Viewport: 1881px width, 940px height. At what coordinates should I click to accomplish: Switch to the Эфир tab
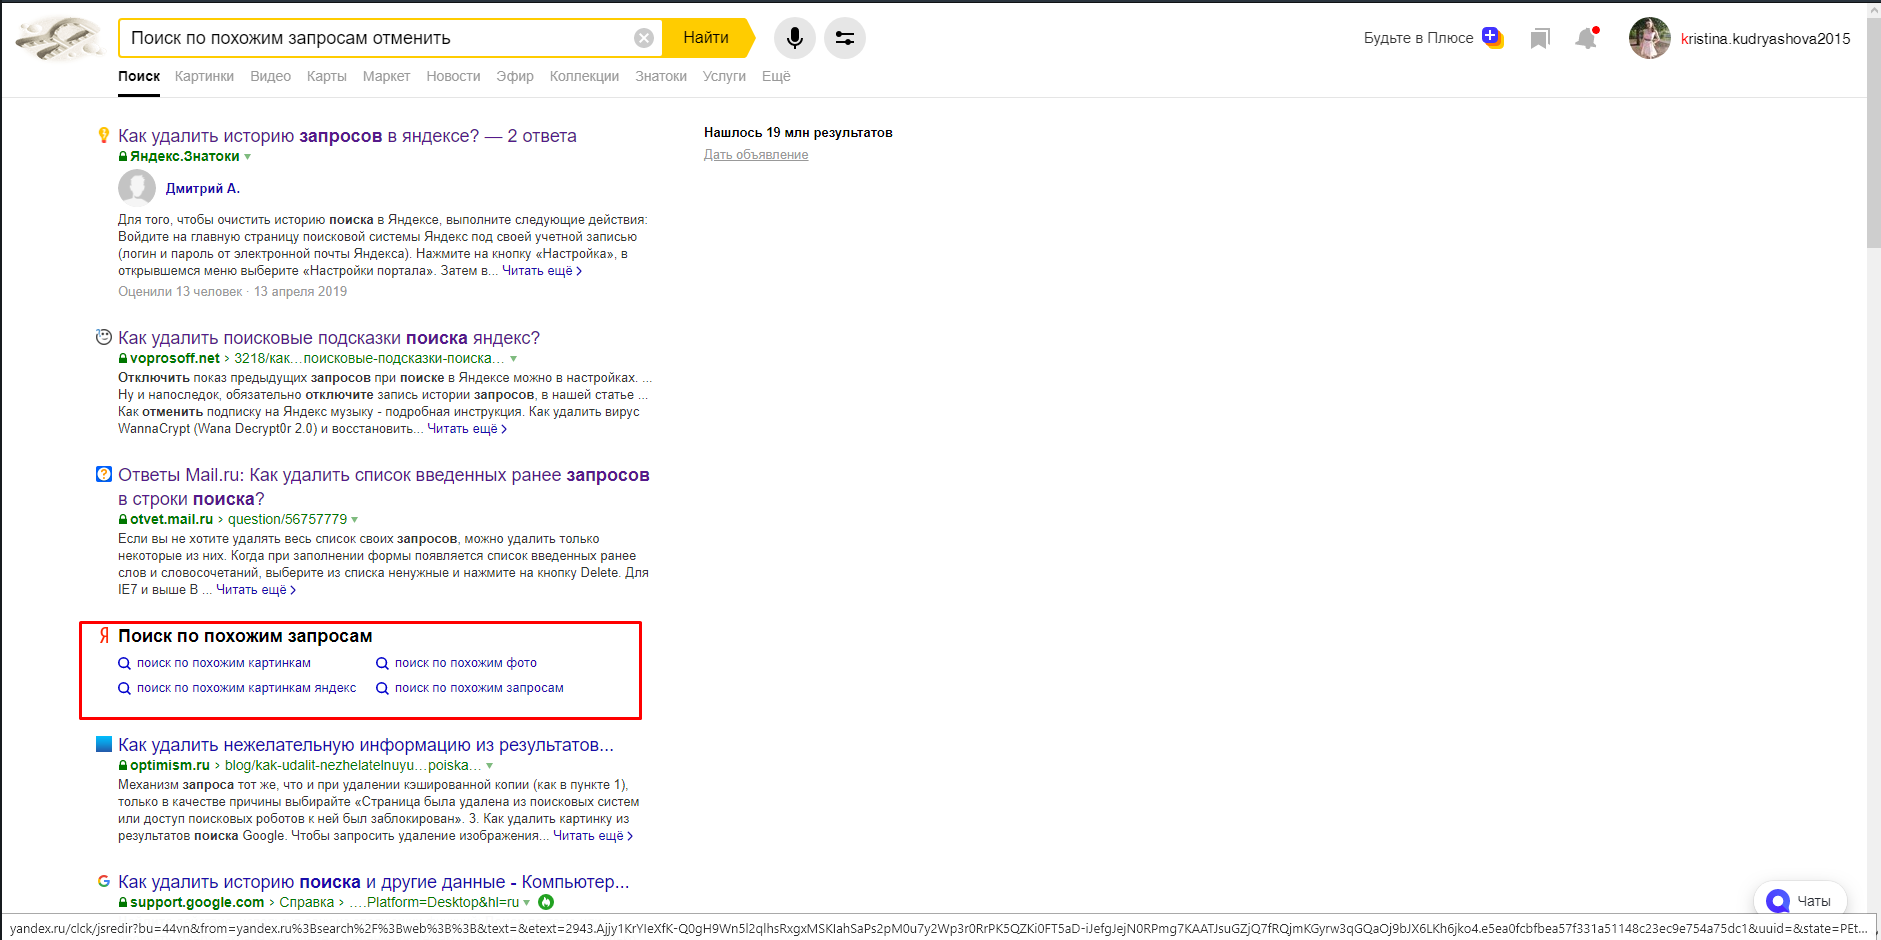tap(515, 76)
